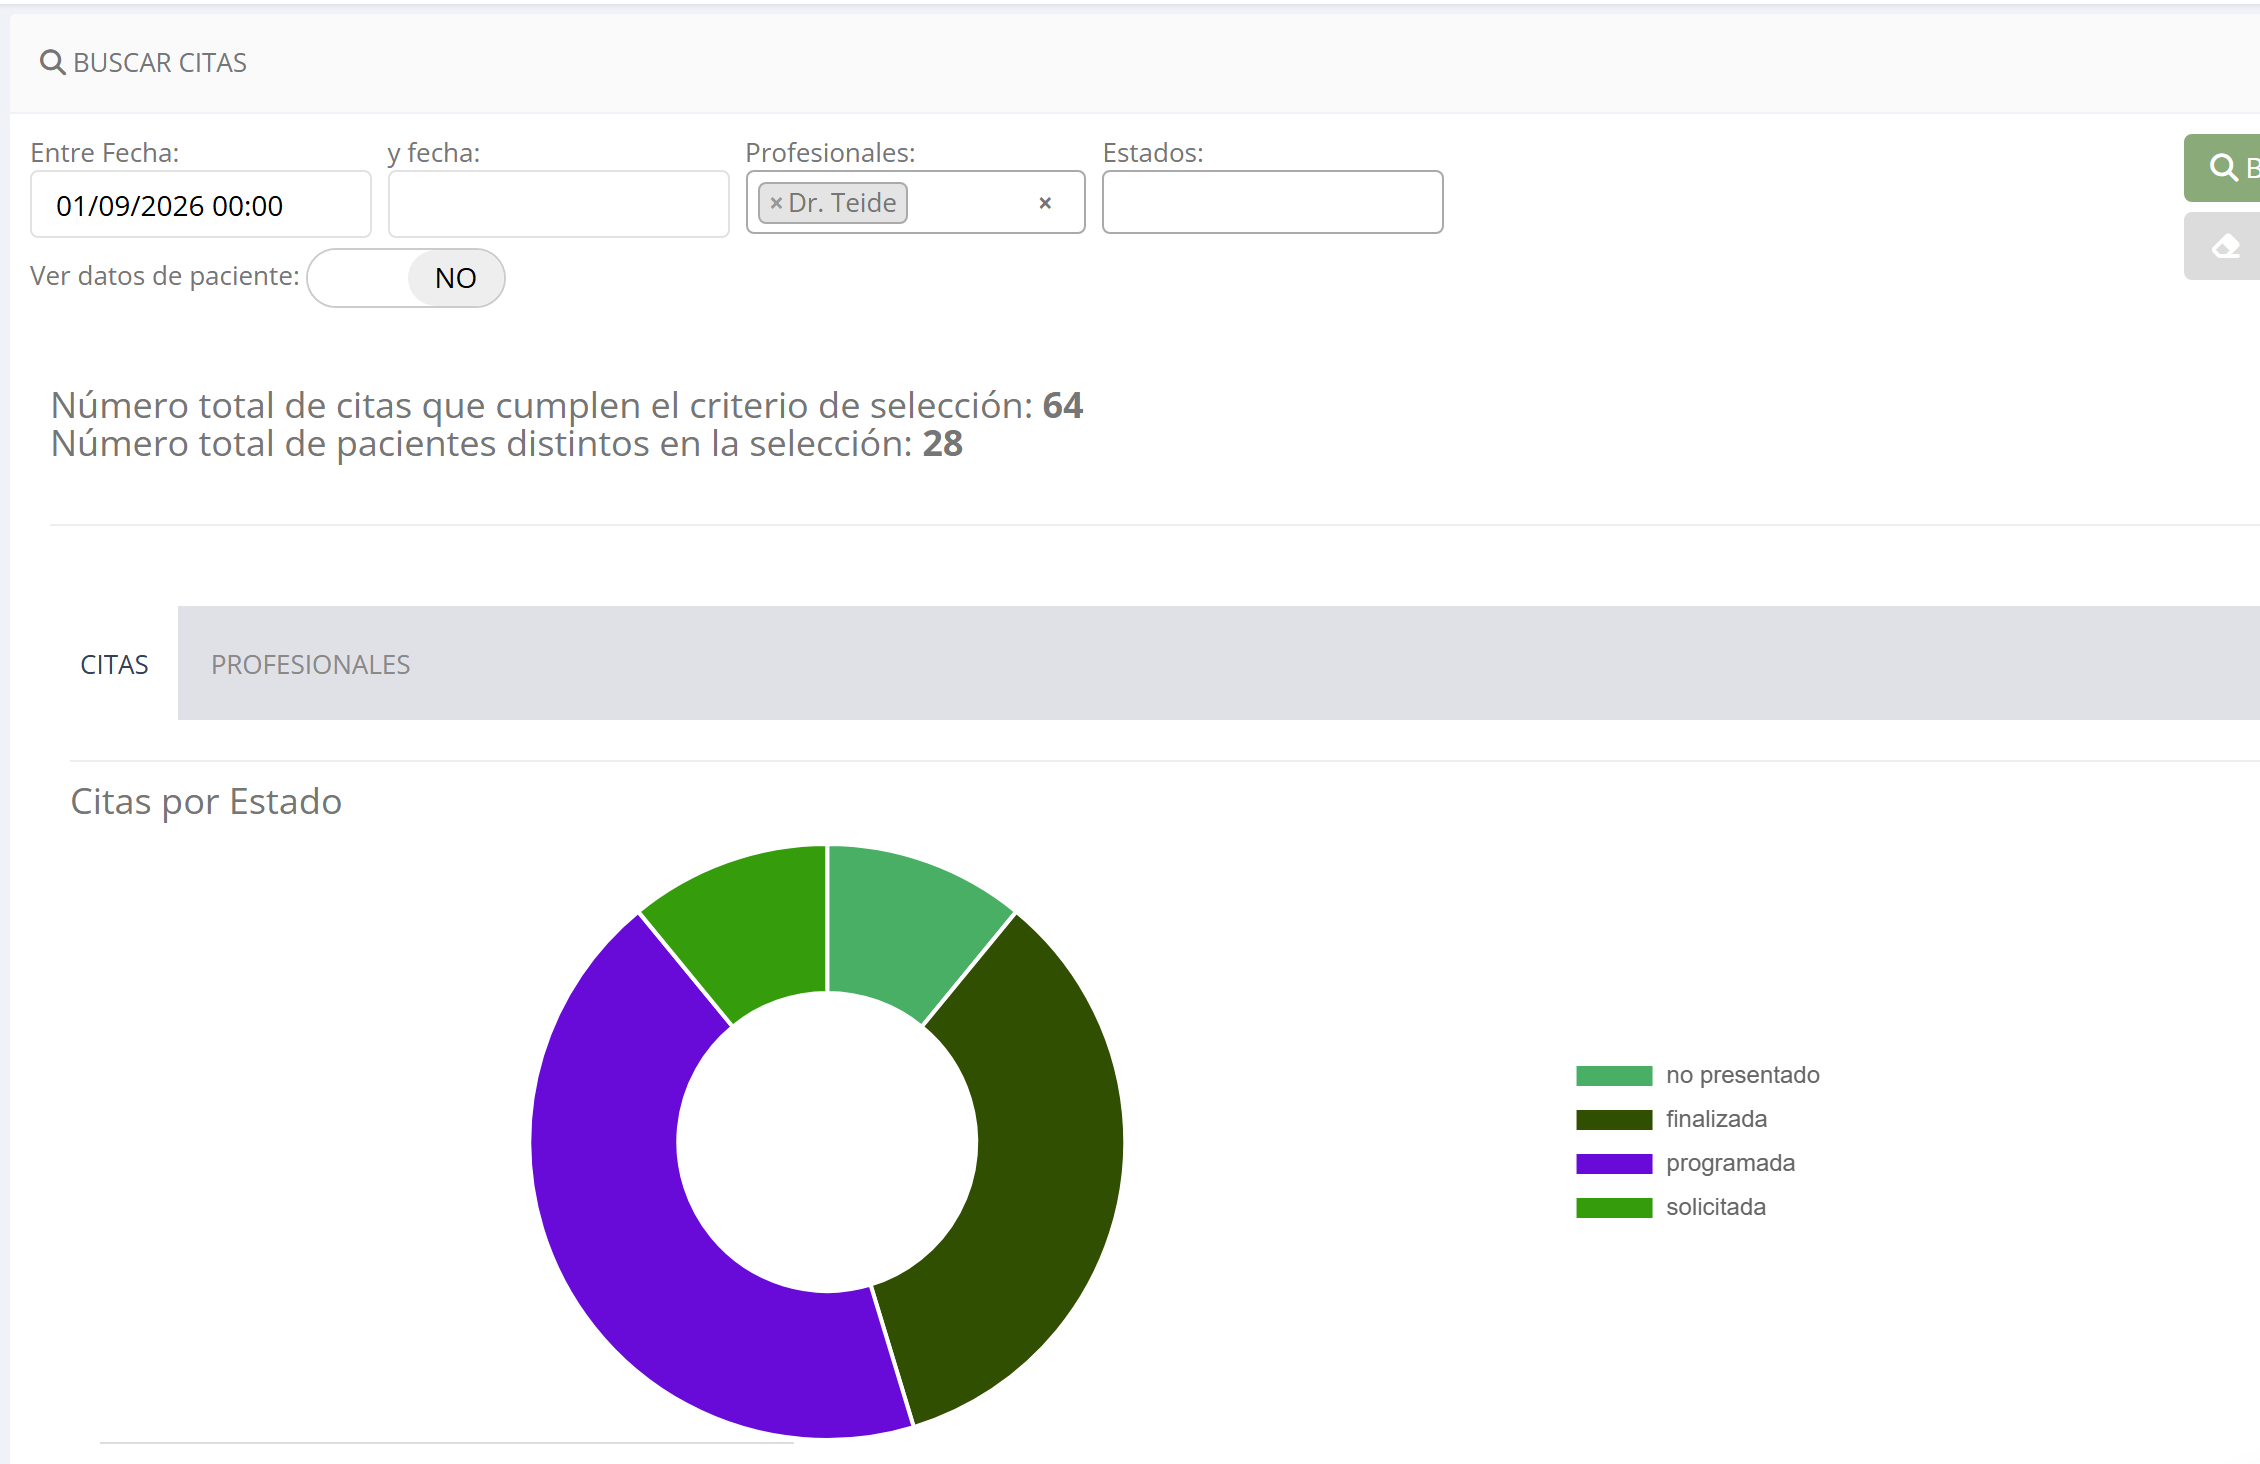Viewport: 2260px width, 1464px height.
Task: Click the empty y fecha date field
Action: click(558, 204)
